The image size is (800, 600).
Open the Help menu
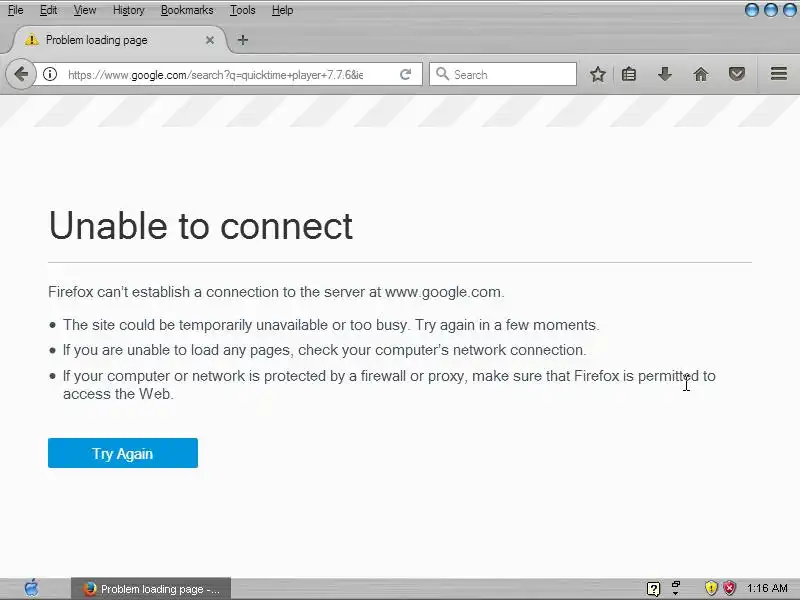coord(282,10)
